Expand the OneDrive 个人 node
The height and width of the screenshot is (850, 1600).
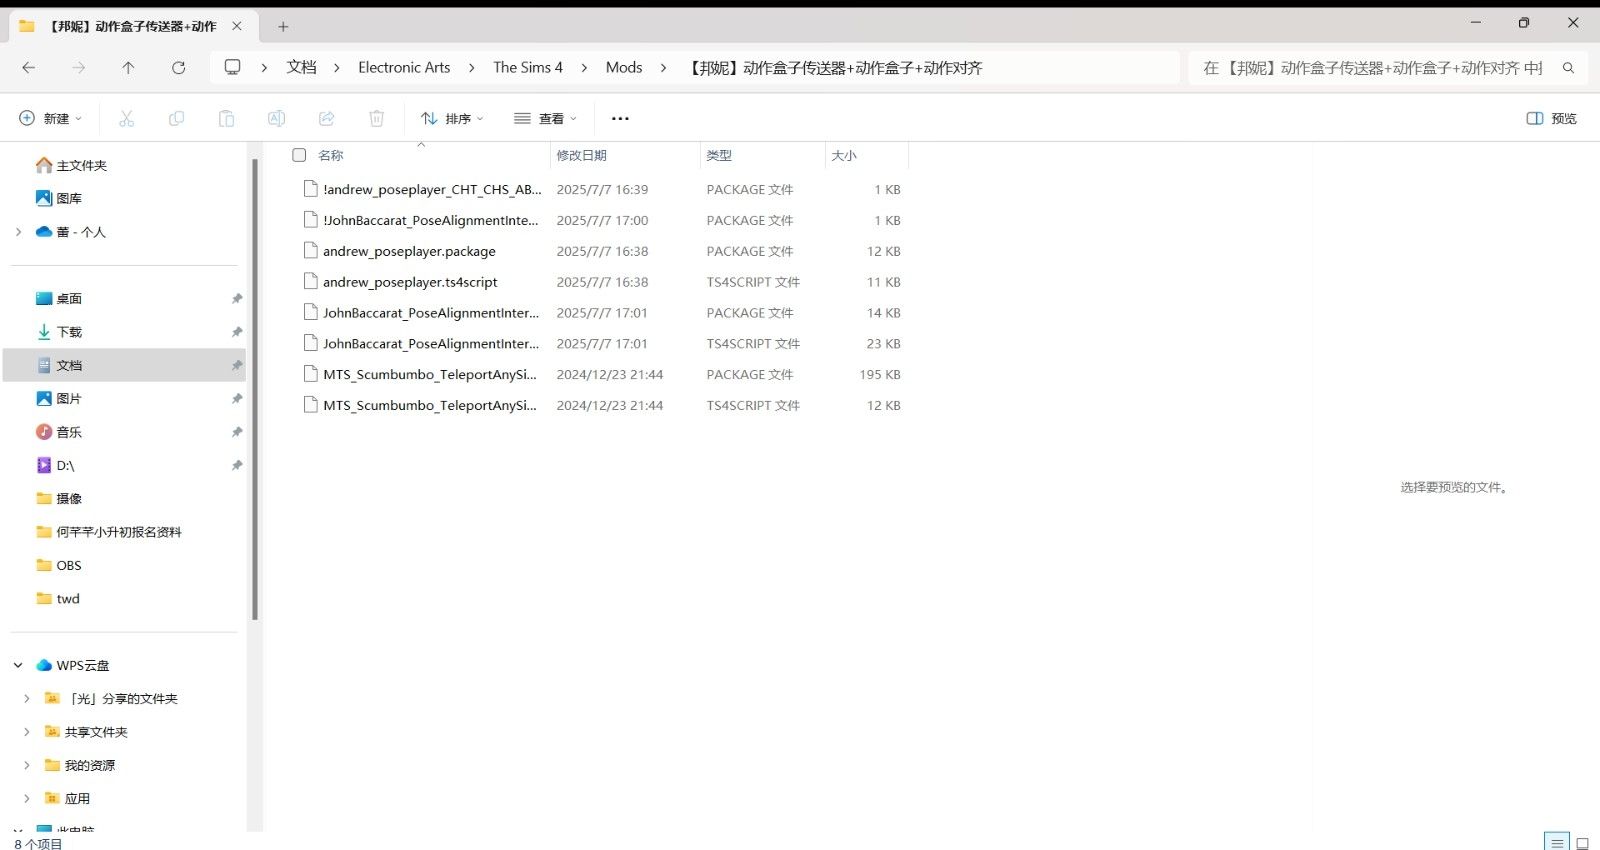(x=18, y=232)
